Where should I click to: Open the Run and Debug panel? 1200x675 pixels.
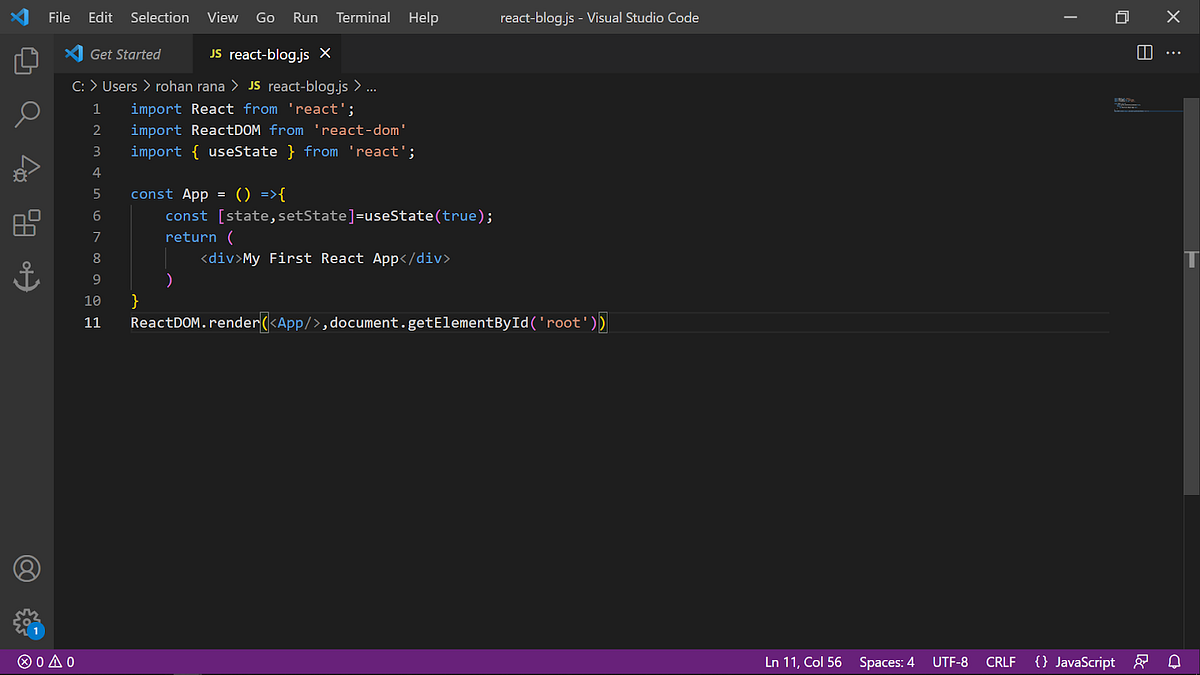(26, 168)
